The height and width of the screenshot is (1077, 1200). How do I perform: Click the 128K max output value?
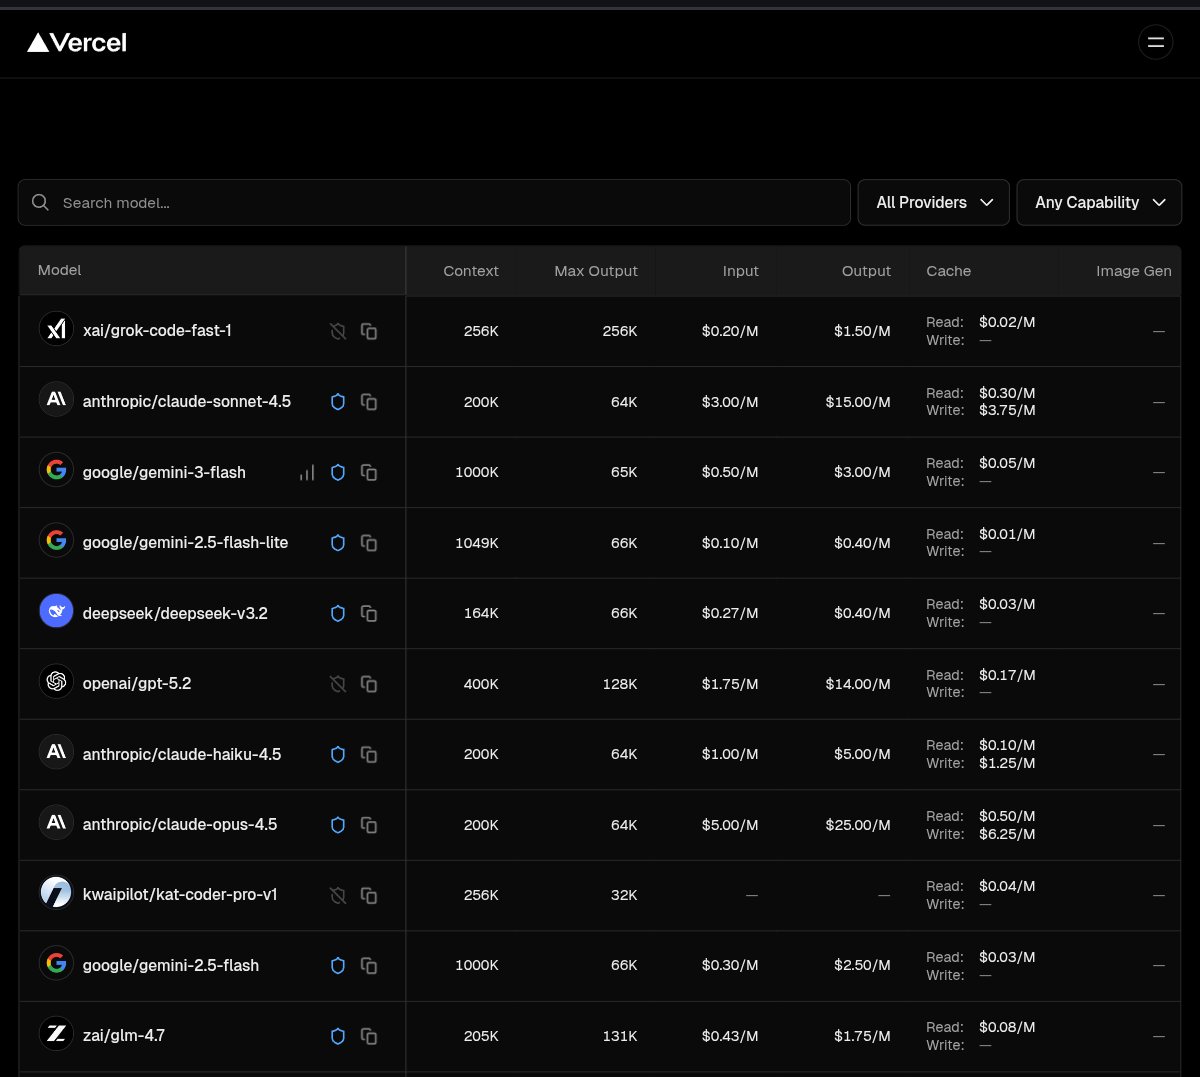tap(620, 684)
